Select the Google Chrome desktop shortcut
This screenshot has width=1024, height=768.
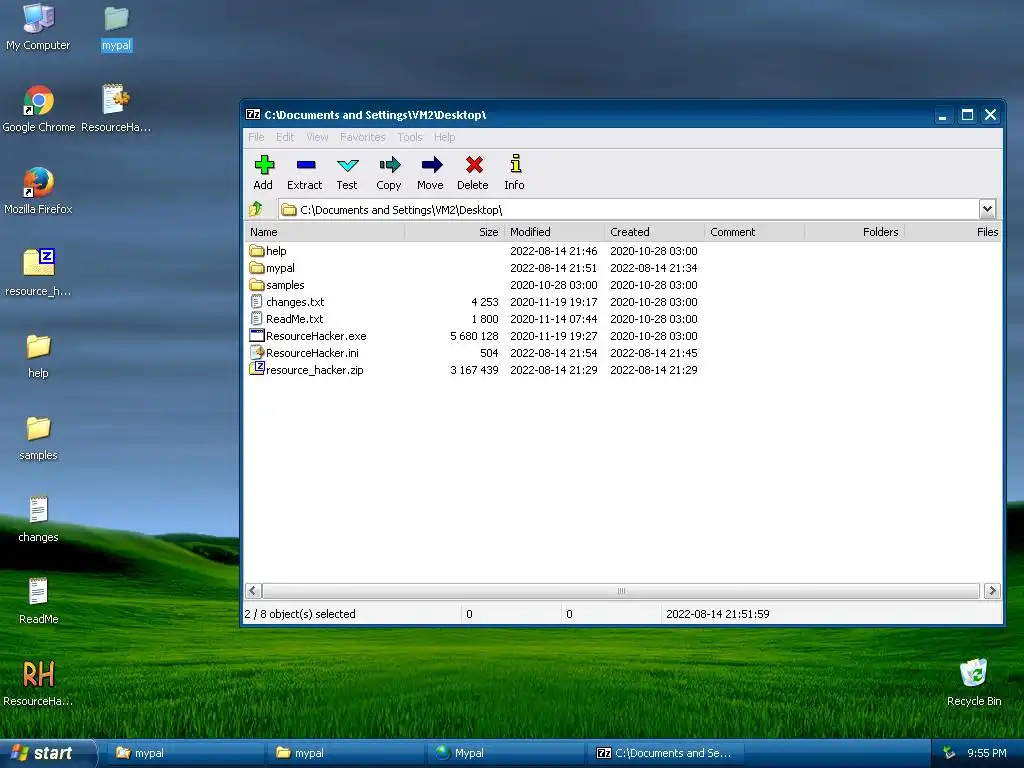coord(39,108)
